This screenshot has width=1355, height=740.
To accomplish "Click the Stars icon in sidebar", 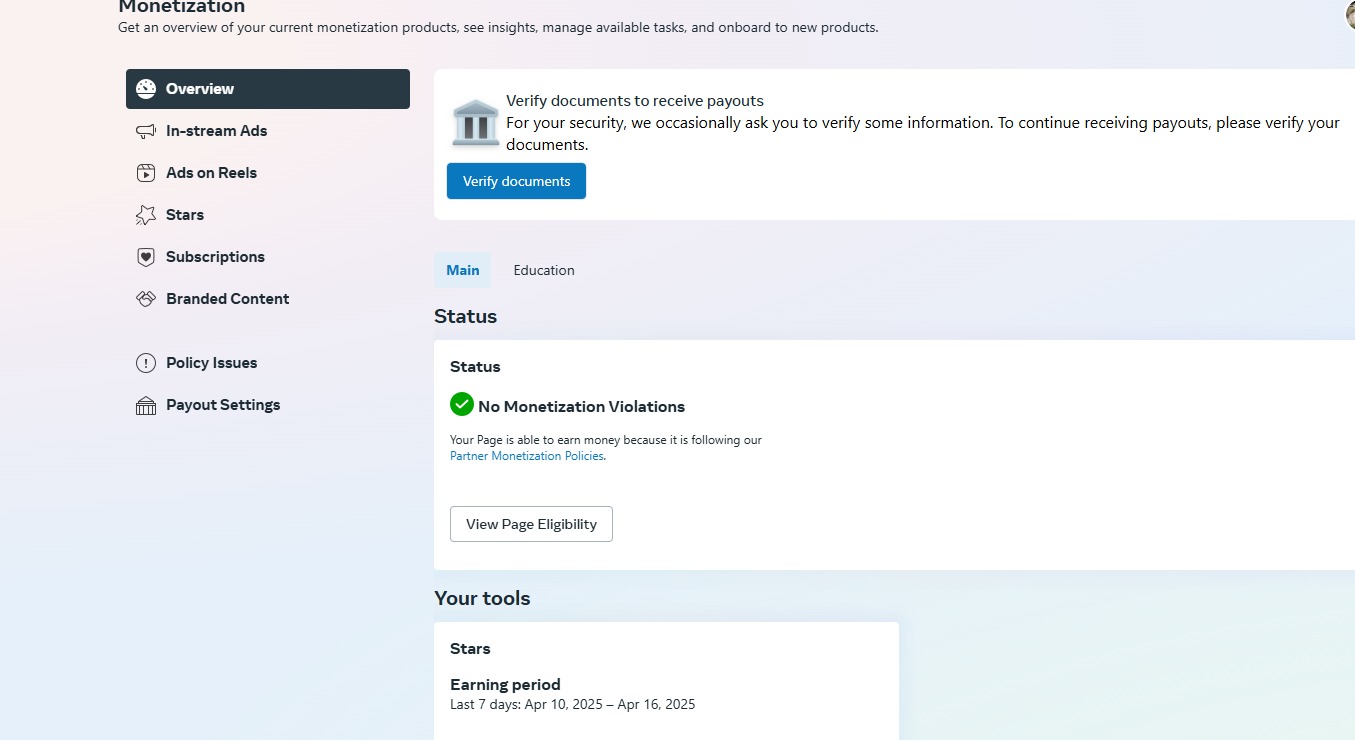I will tap(146, 215).
